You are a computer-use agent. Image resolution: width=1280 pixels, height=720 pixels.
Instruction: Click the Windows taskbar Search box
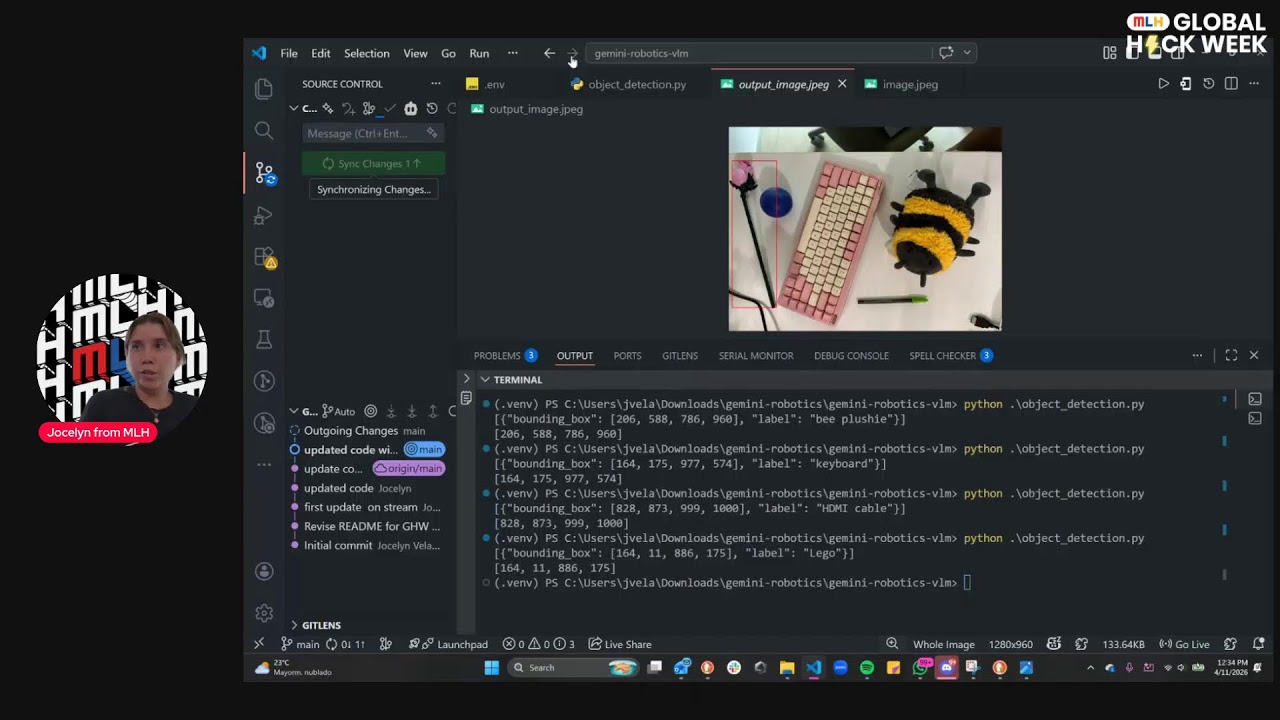click(572, 667)
